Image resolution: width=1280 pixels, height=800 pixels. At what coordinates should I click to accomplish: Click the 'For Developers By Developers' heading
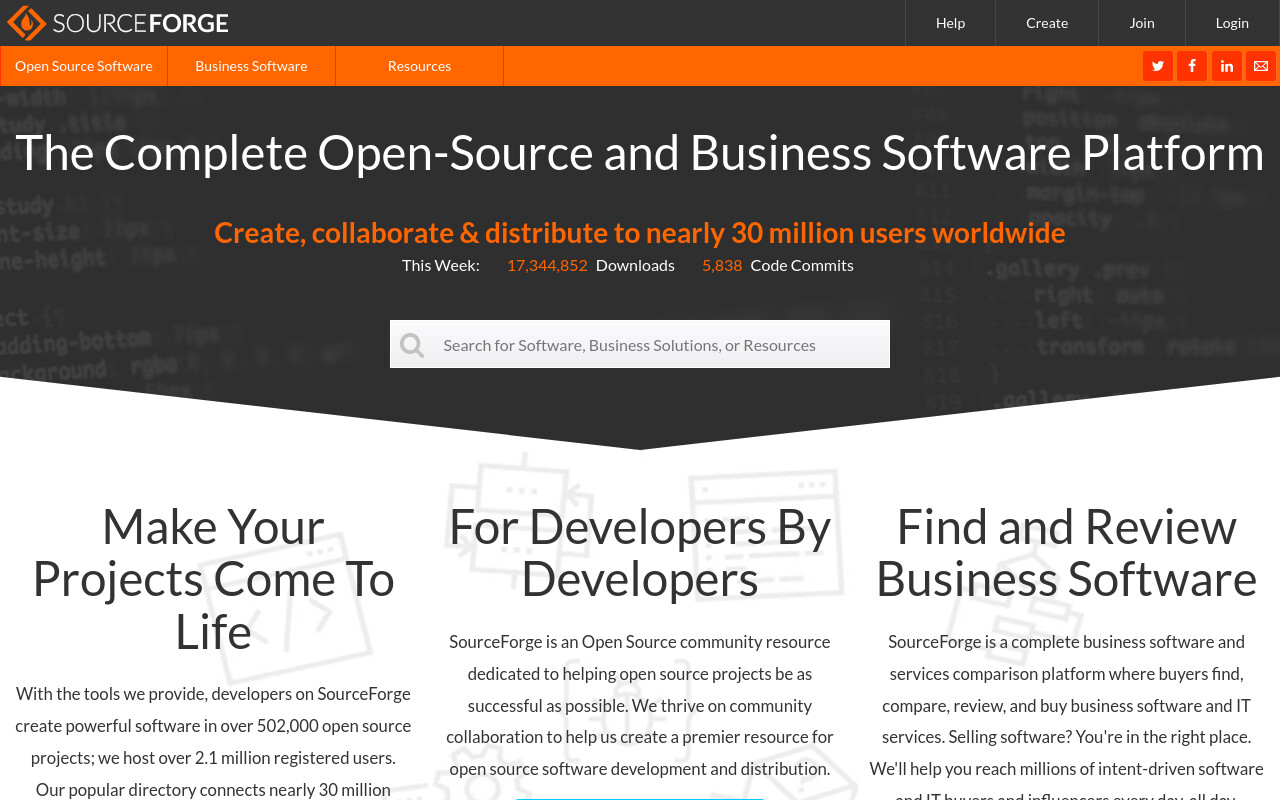[x=640, y=553]
